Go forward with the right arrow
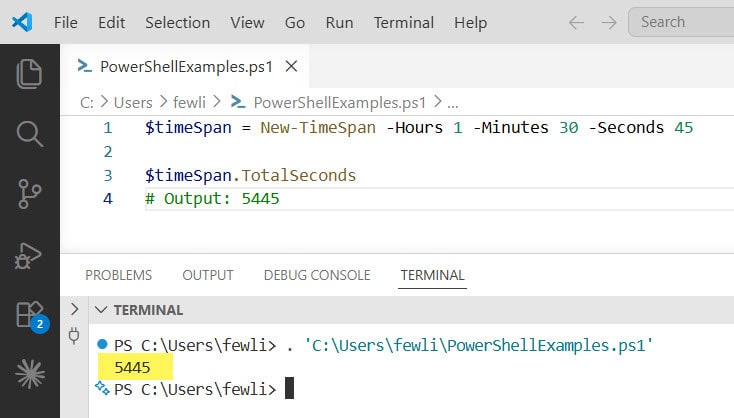Viewport: 734px width, 418px height. (x=609, y=22)
